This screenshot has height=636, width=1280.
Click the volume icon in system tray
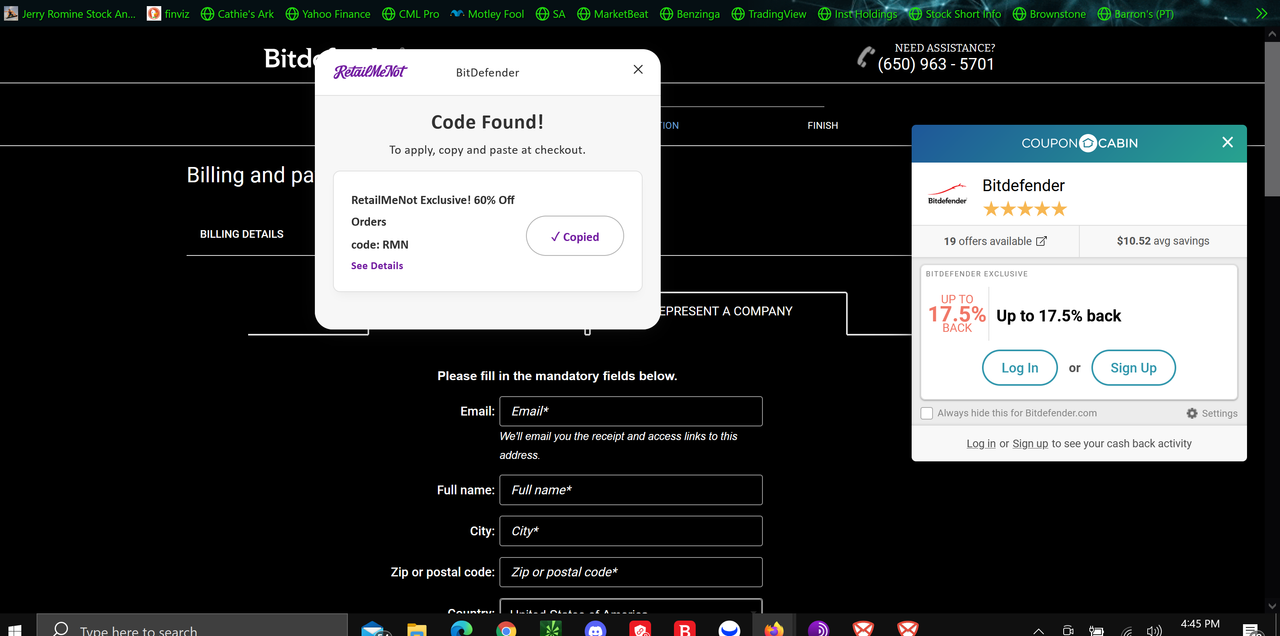(x=1155, y=631)
